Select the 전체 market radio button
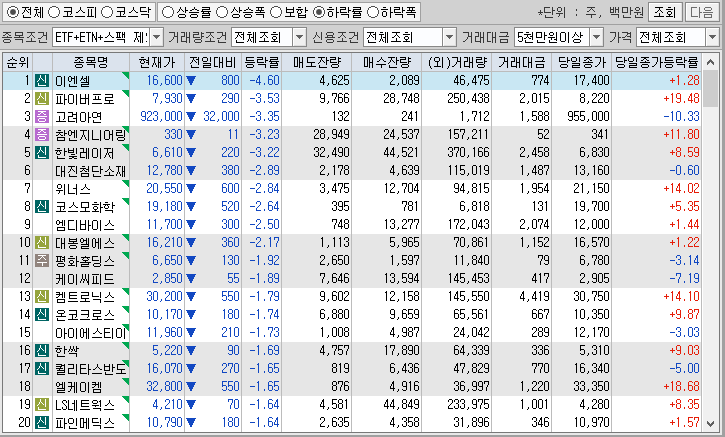 pyautogui.click(x=13, y=12)
